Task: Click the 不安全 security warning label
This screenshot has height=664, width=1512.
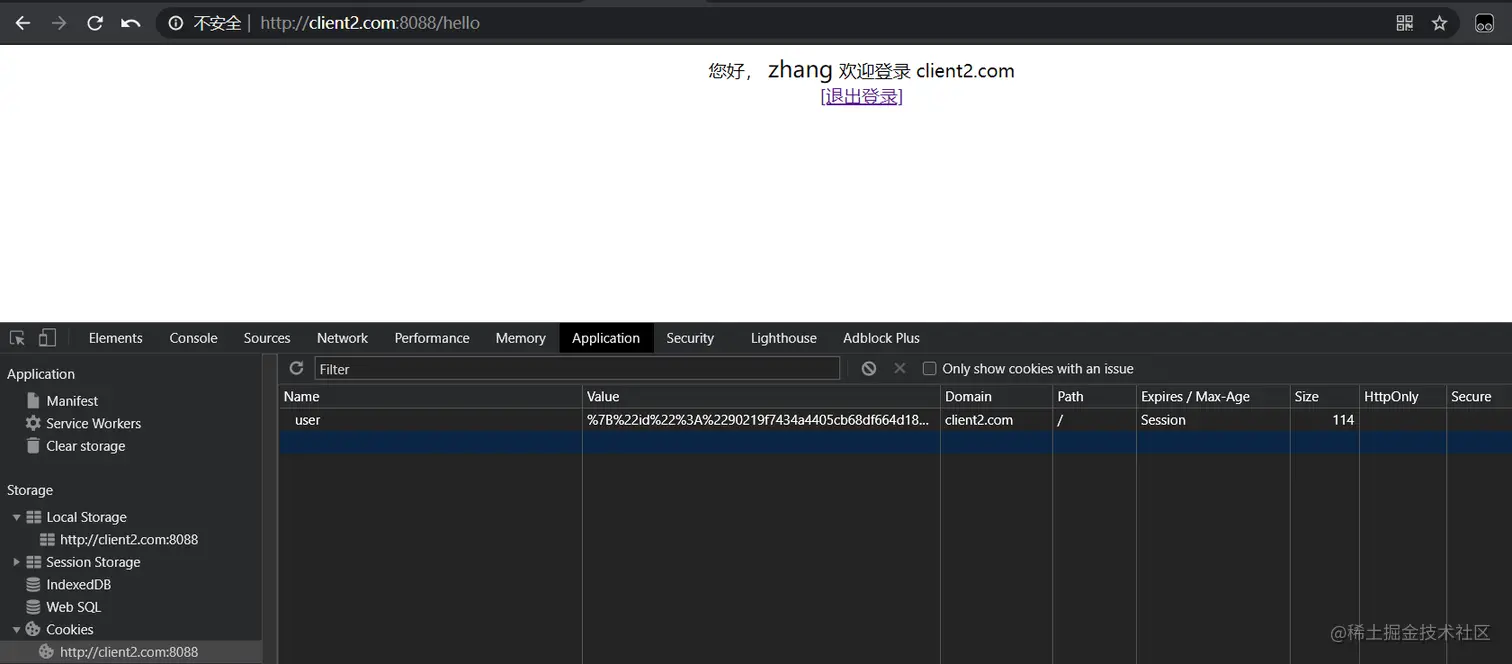Action: (x=217, y=23)
